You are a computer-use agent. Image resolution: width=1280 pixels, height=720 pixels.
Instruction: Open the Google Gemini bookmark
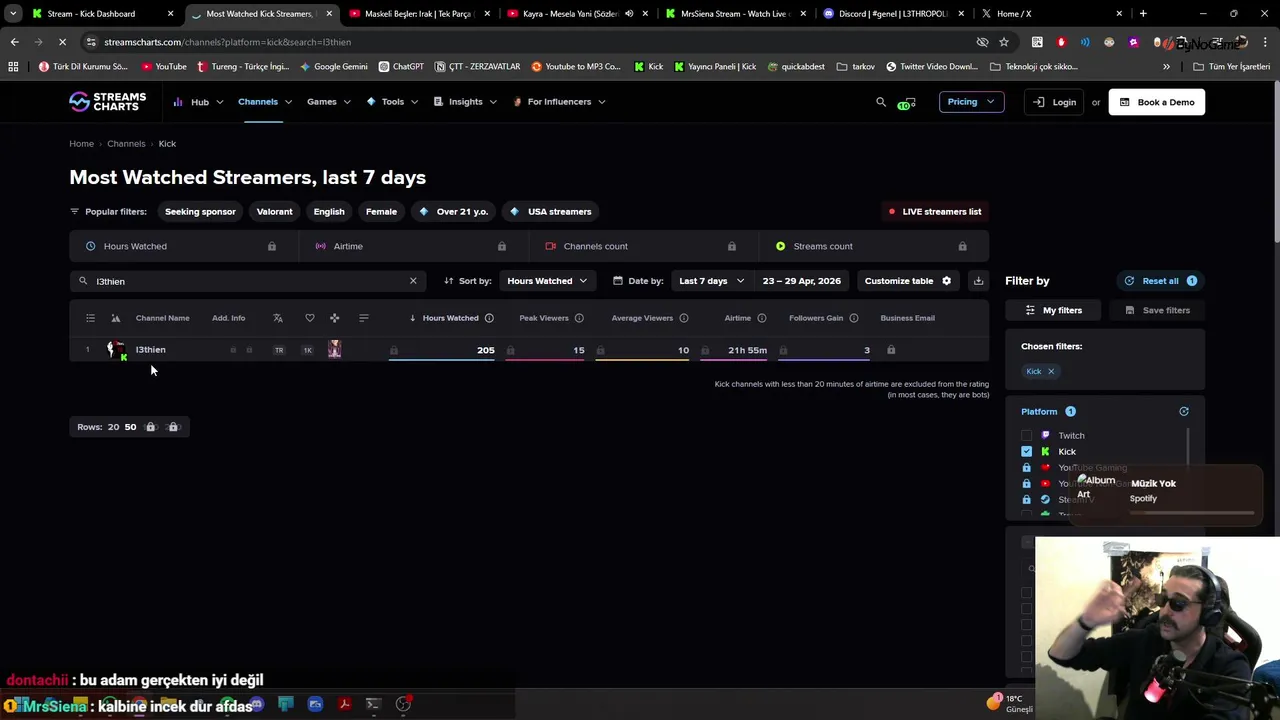point(334,67)
